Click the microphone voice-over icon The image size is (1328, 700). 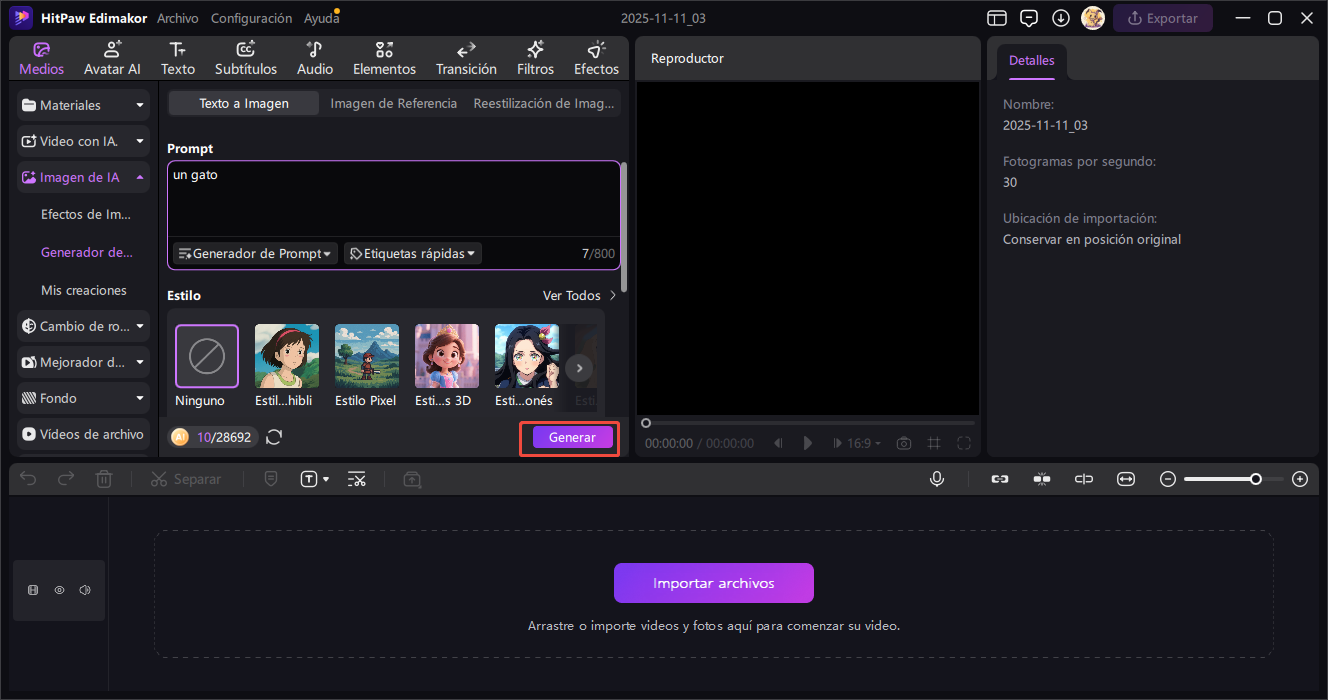937,479
